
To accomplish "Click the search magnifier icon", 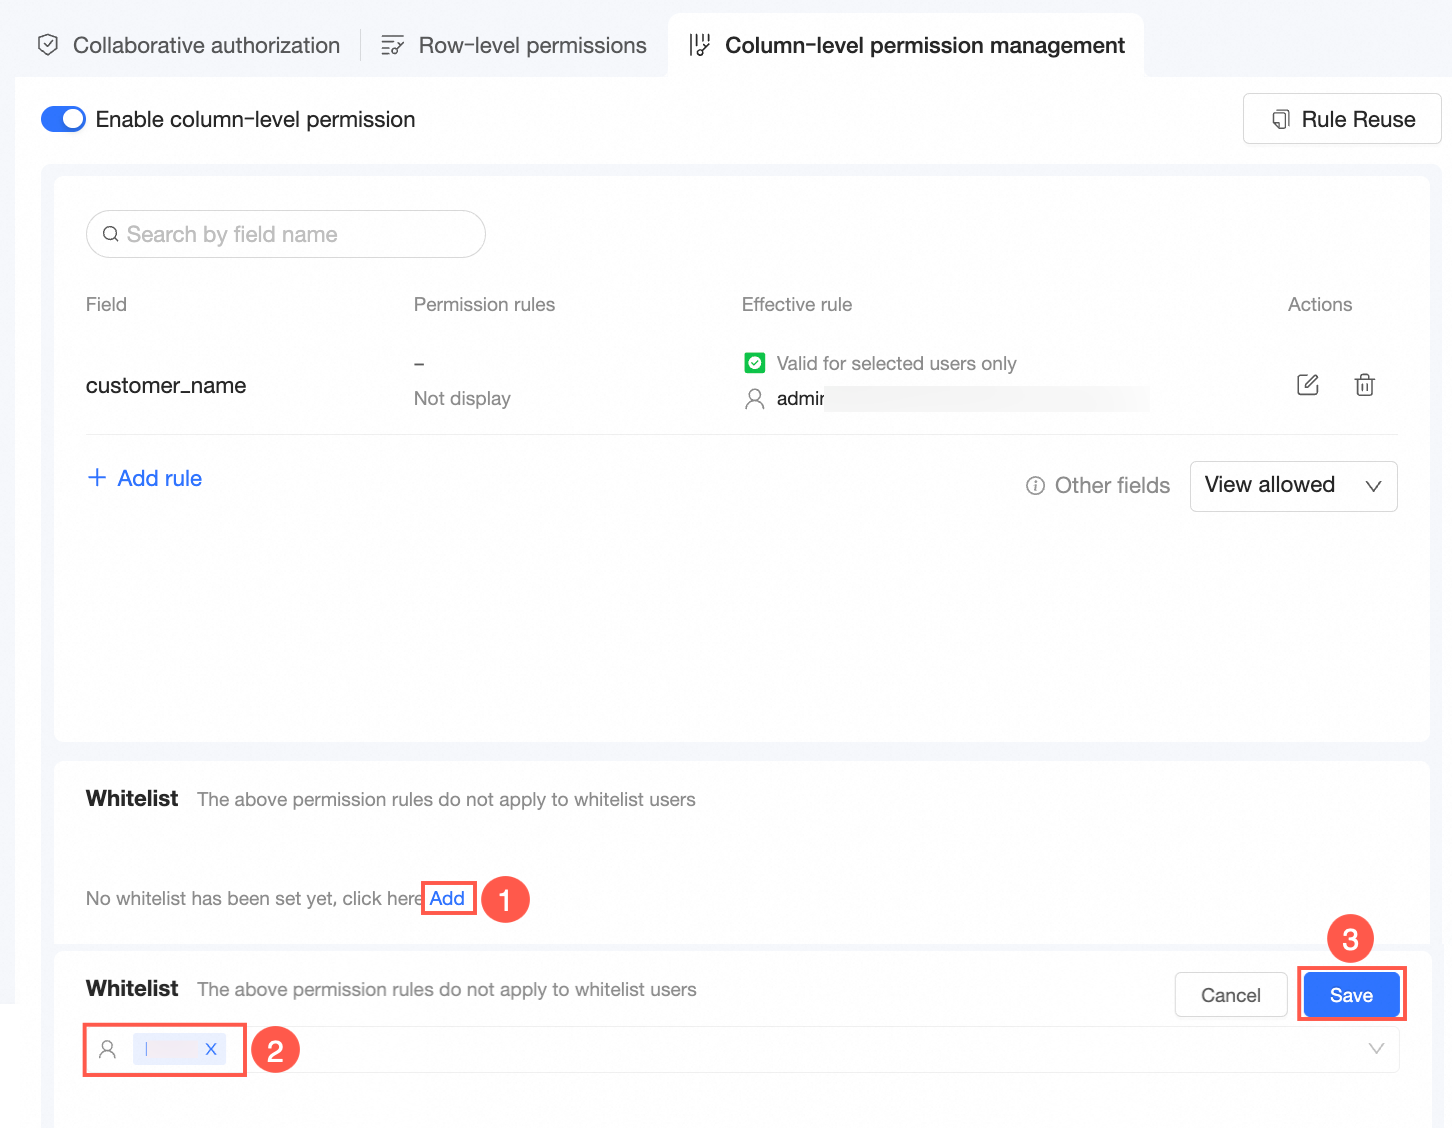I will pyautogui.click(x=111, y=234).
